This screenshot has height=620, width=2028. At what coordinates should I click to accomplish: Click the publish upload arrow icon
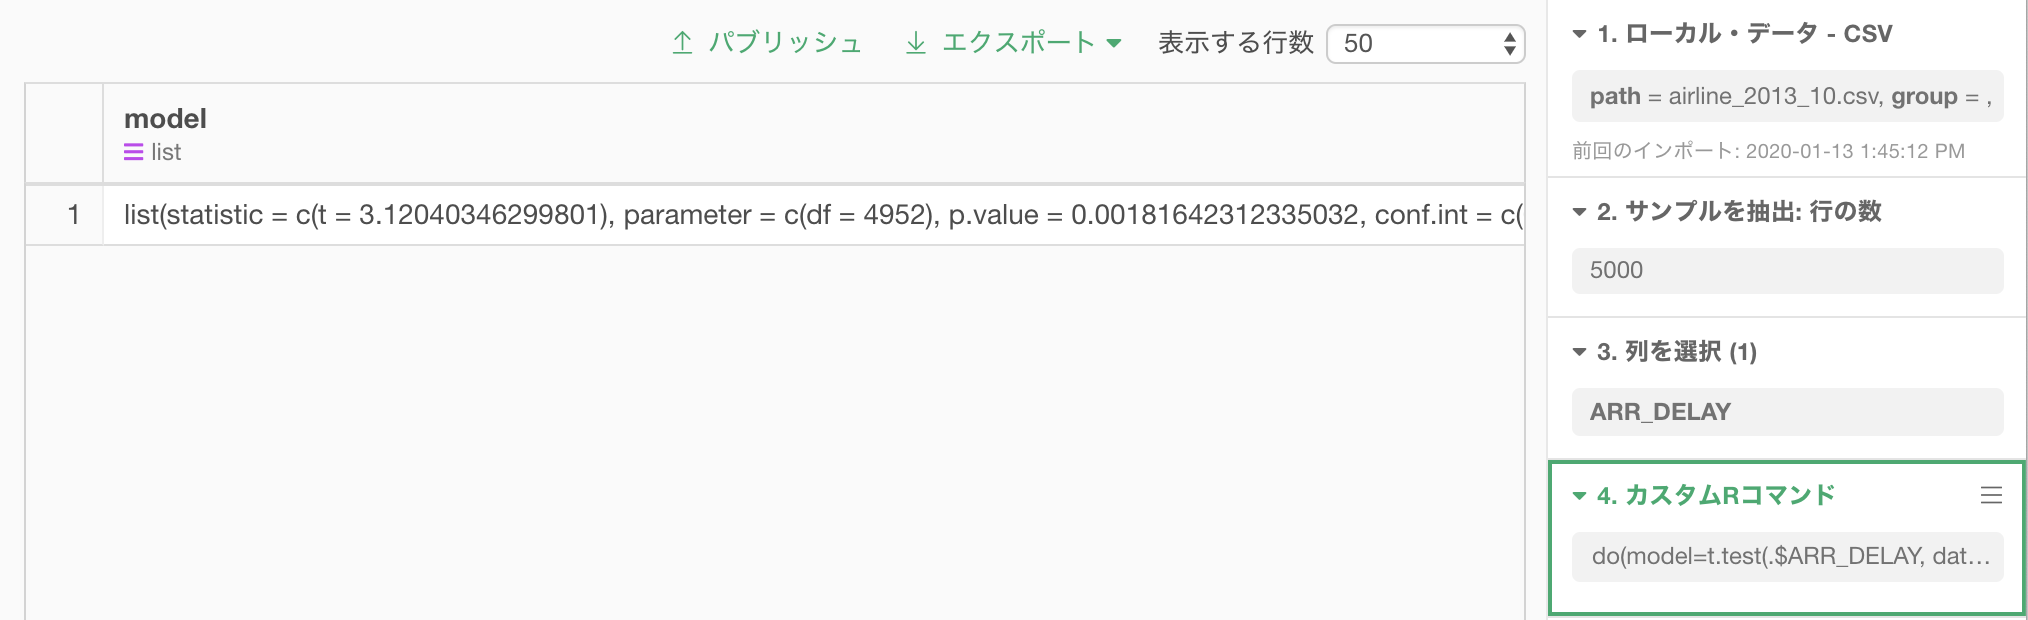pyautogui.click(x=682, y=43)
